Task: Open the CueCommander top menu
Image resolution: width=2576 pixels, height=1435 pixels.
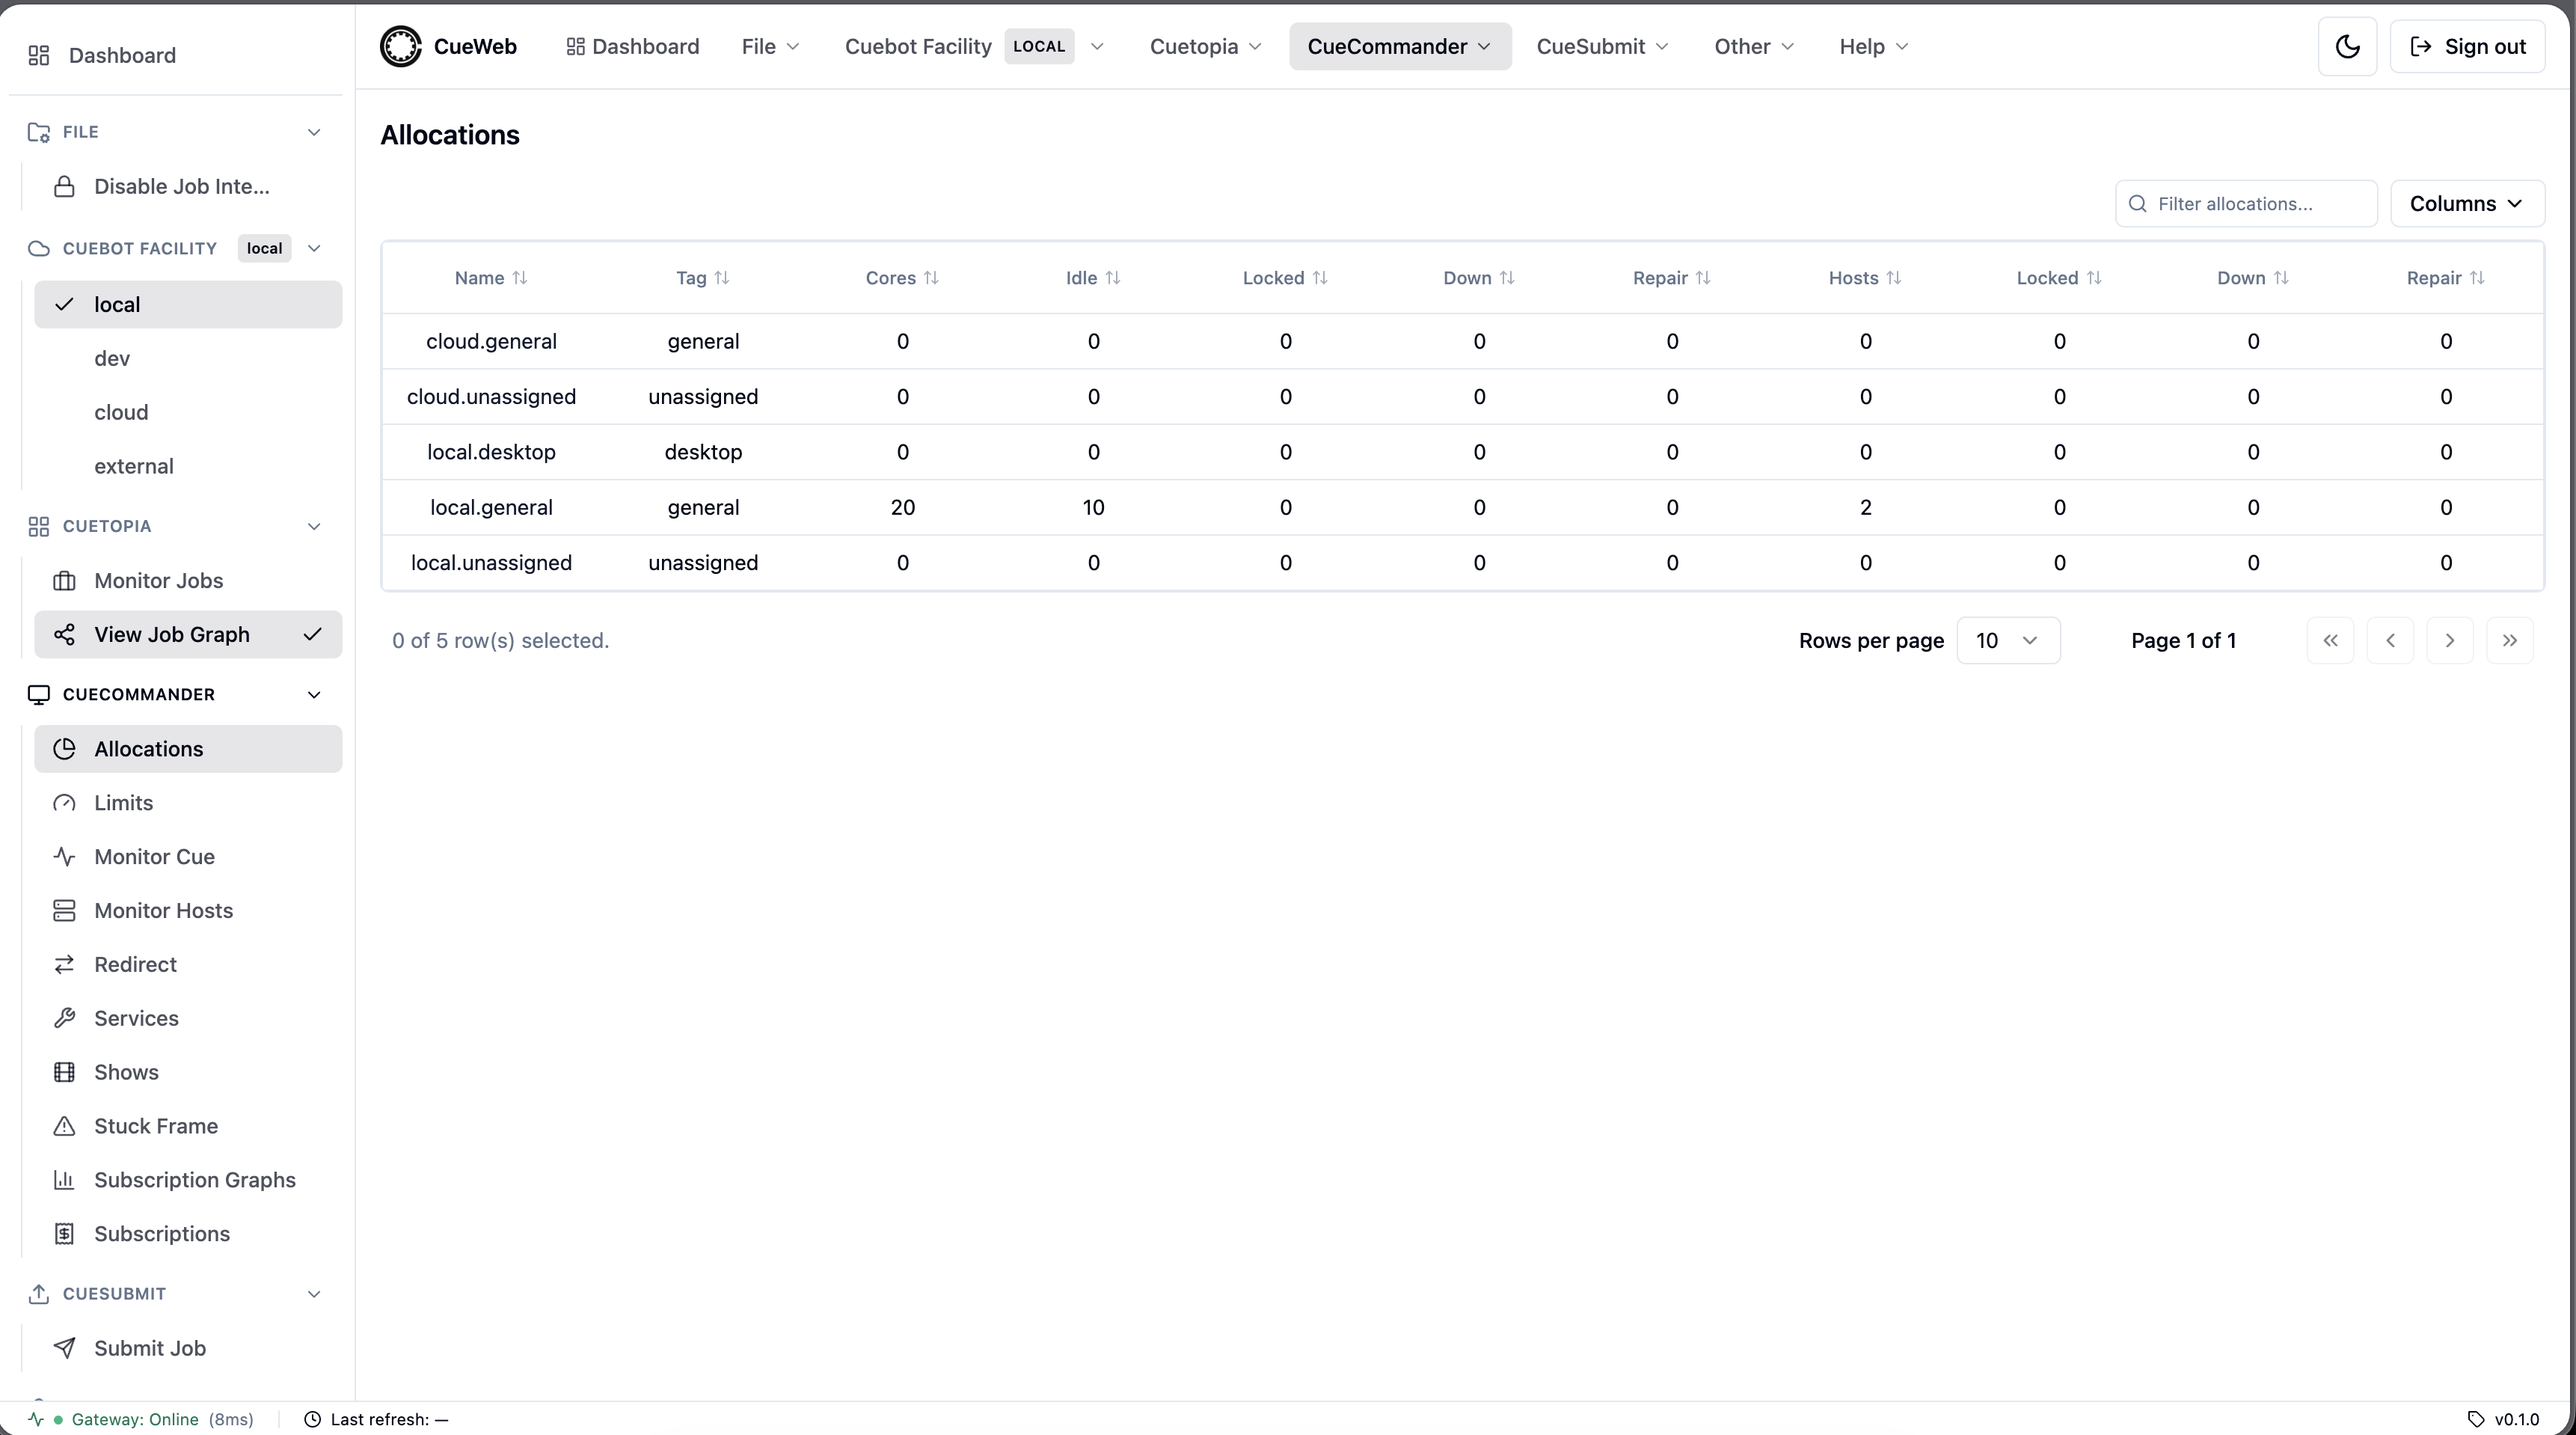Action: pos(1399,47)
